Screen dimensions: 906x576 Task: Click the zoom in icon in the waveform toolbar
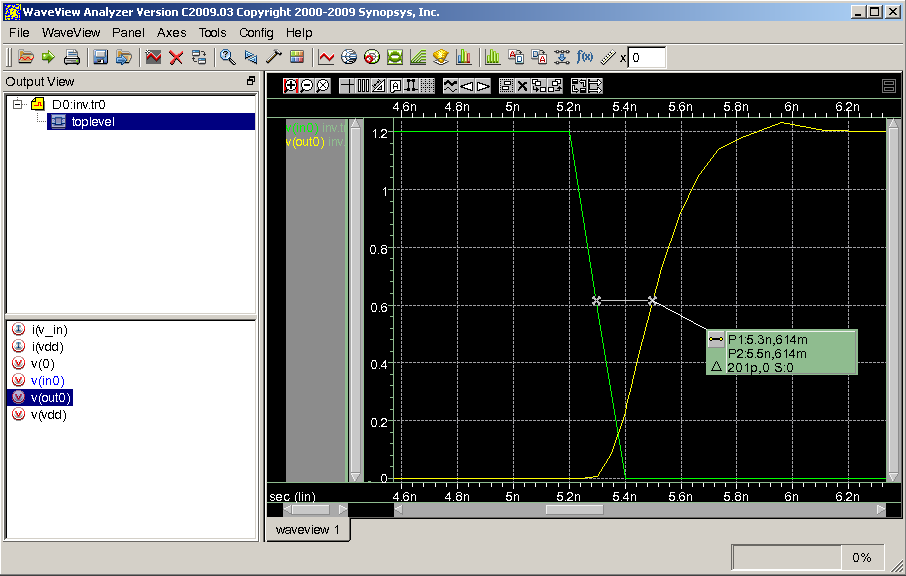coord(291,86)
